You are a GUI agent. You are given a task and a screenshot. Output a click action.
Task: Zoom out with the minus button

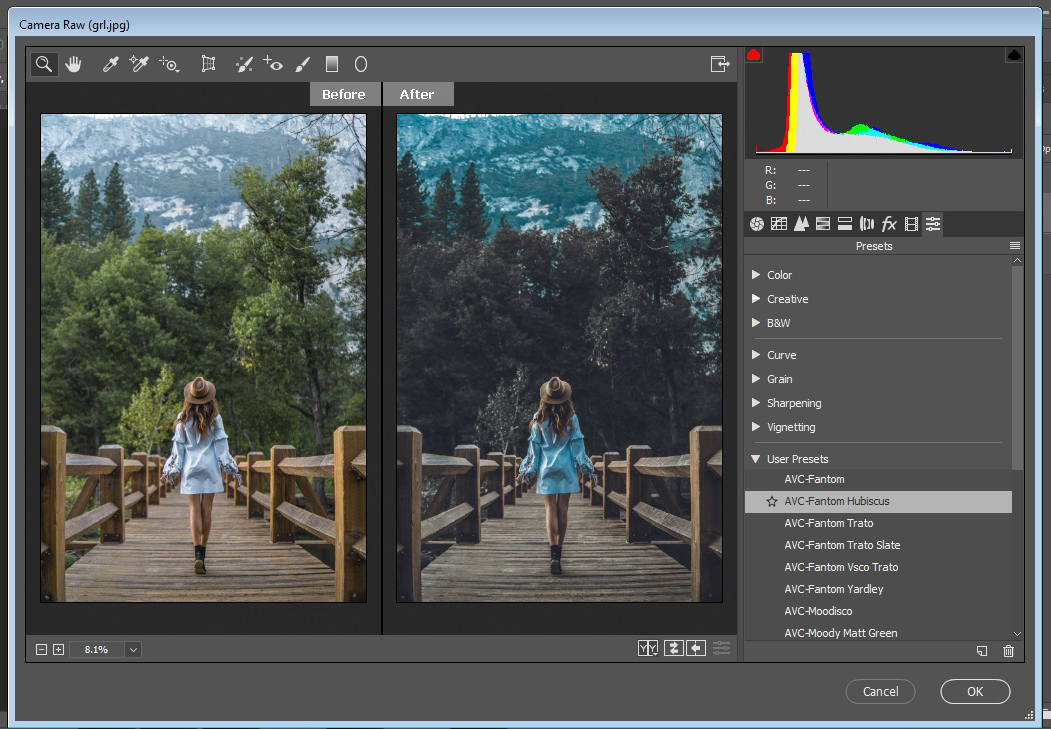click(x=42, y=649)
